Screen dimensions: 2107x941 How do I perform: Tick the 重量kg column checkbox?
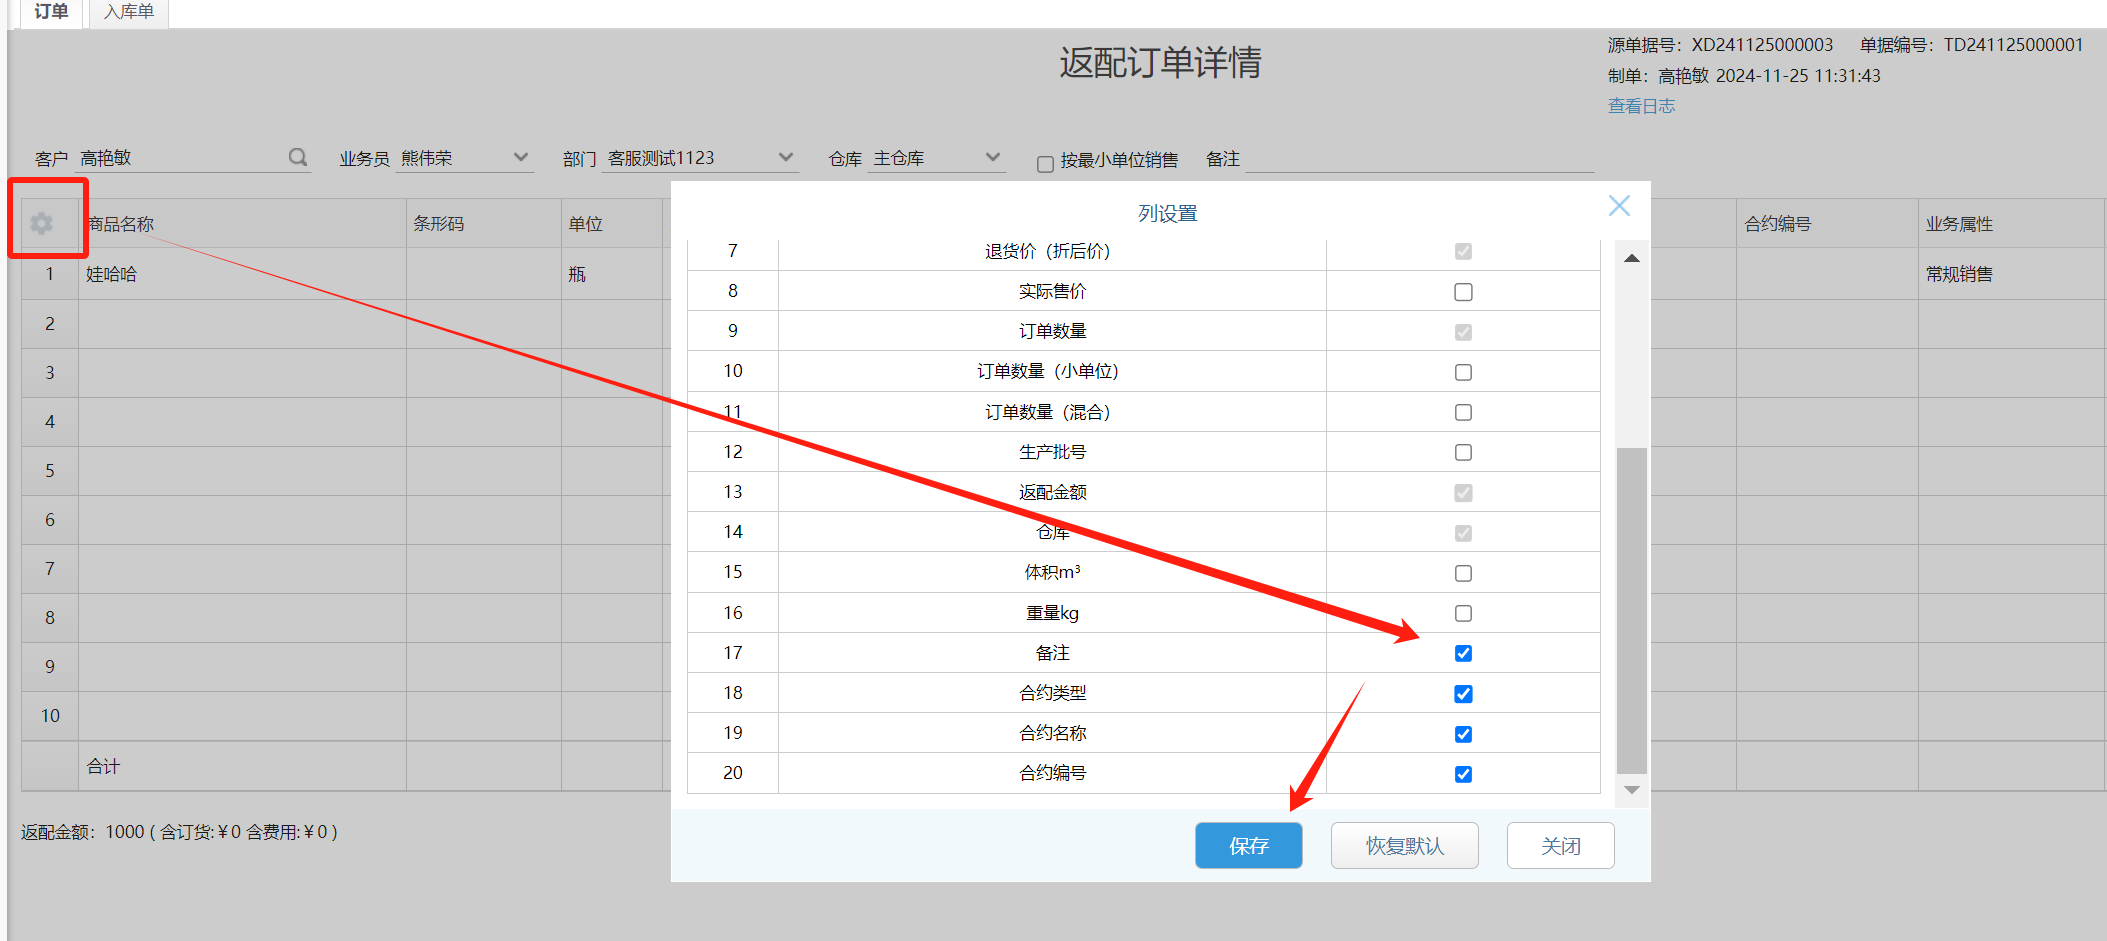[x=1463, y=613]
